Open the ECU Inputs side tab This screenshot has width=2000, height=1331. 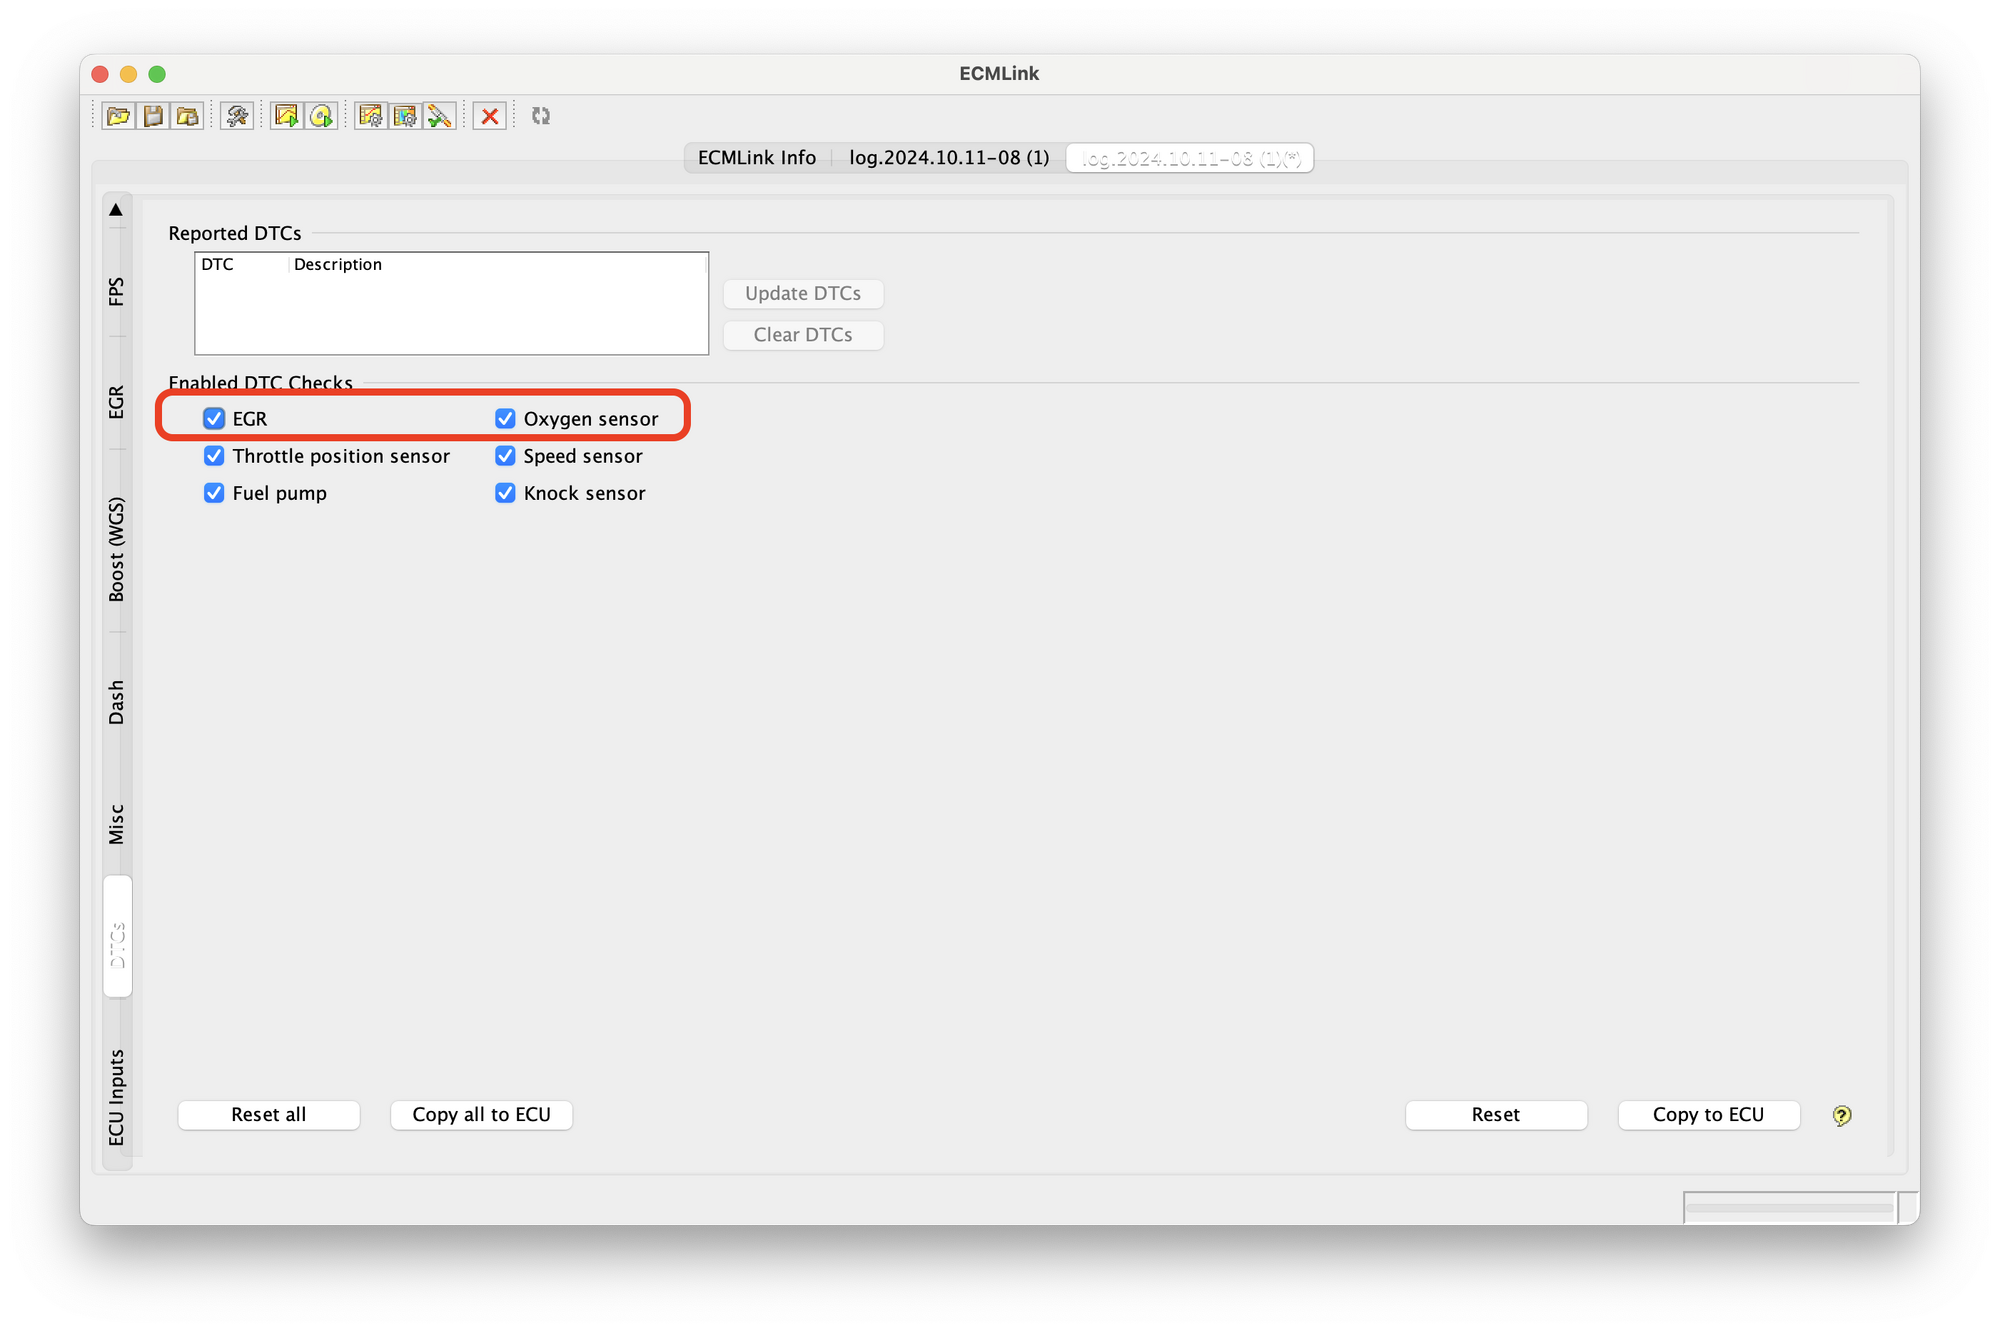117,1097
